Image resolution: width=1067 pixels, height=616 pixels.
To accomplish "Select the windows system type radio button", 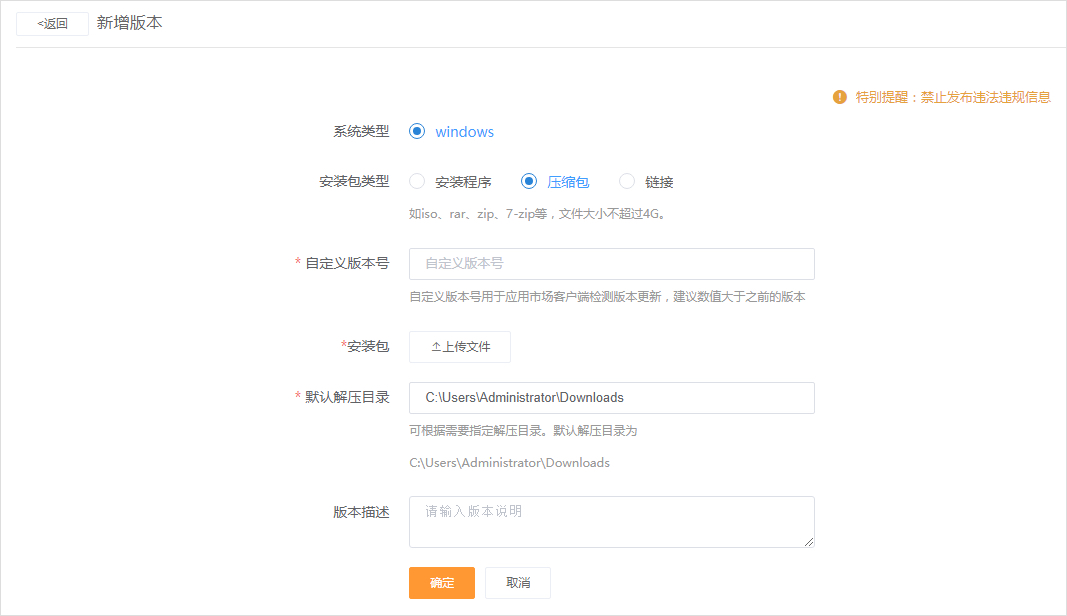I will 417,131.
